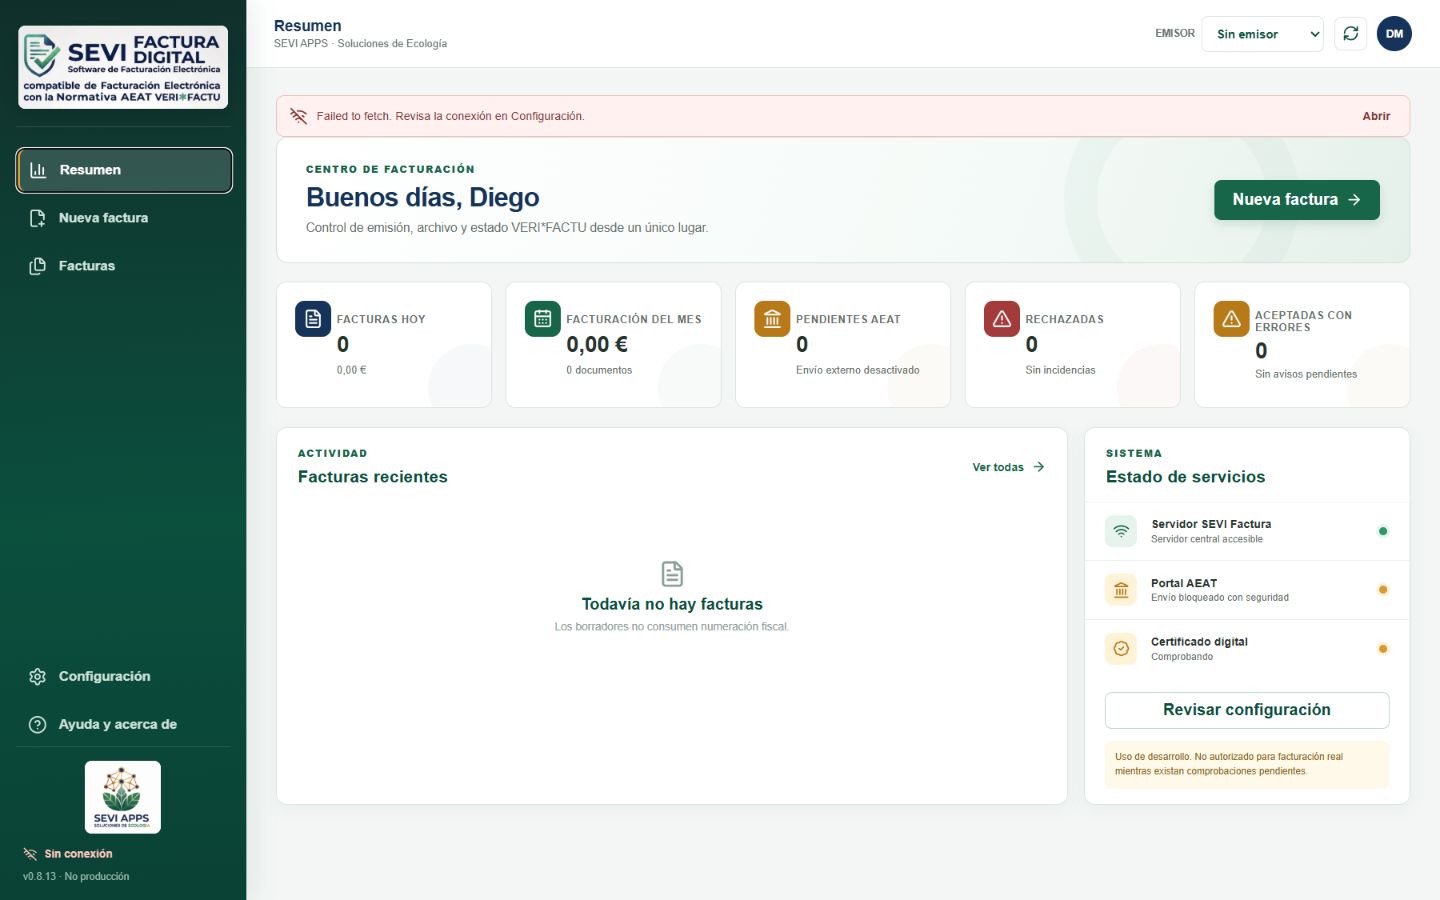The height and width of the screenshot is (900, 1440).
Task: Click the Facturación del mes calendar icon
Action: [x=543, y=319]
